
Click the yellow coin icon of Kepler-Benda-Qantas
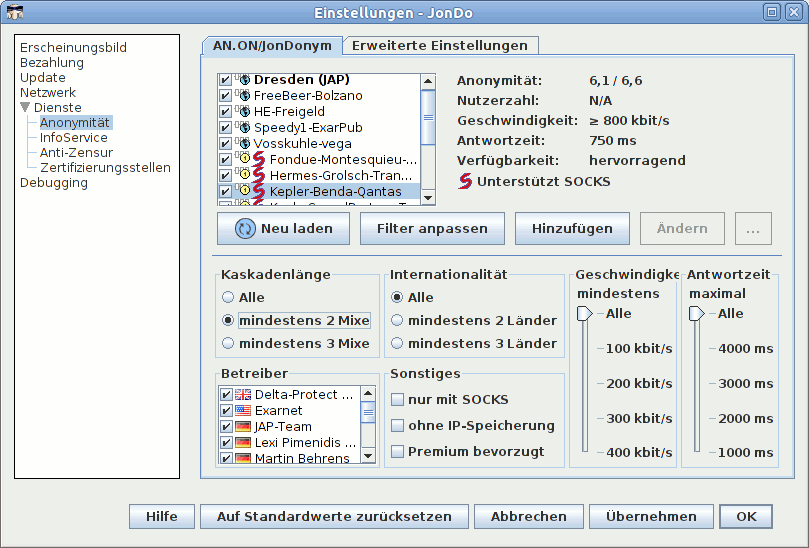coord(245,191)
